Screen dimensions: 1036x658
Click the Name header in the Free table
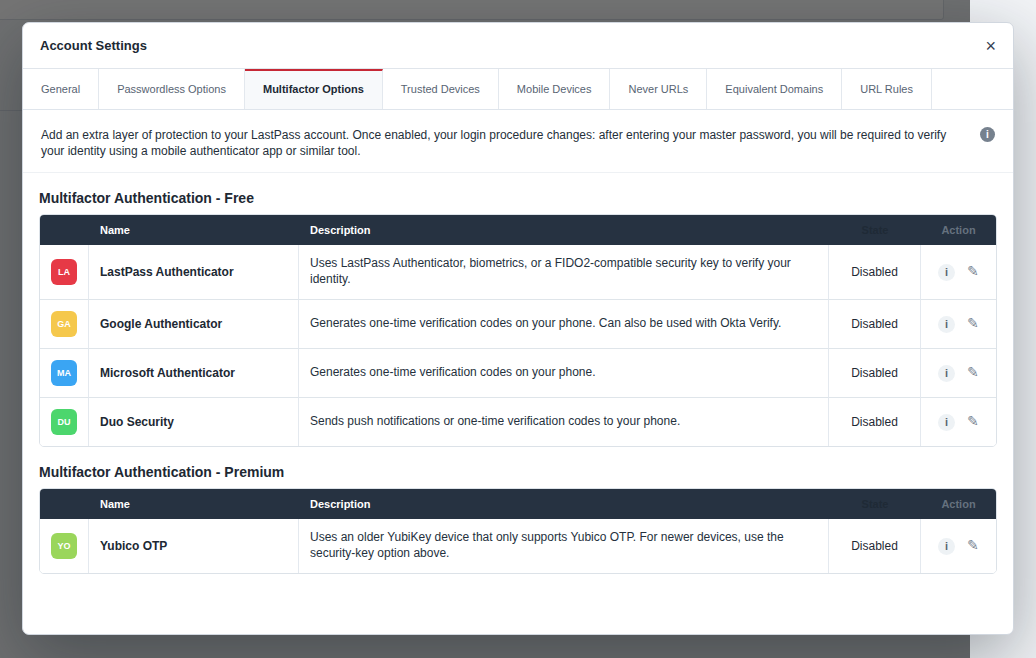click(115, 231)
